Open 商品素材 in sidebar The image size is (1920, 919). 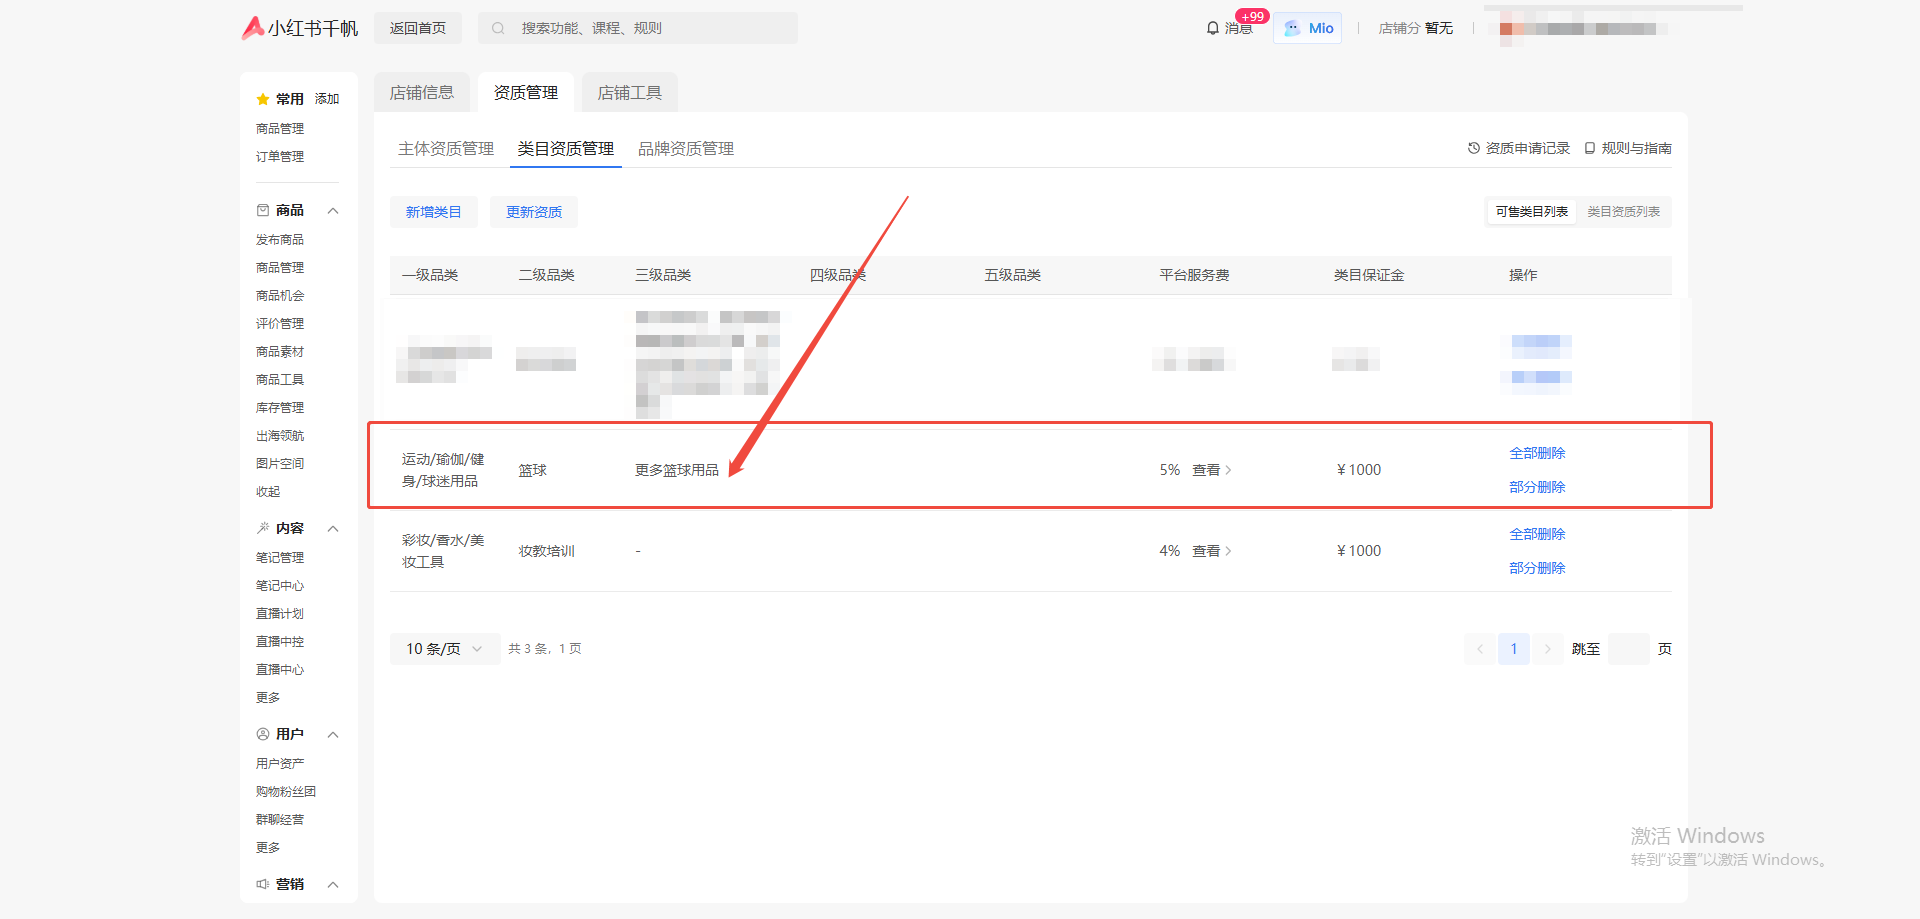(280, 352)
